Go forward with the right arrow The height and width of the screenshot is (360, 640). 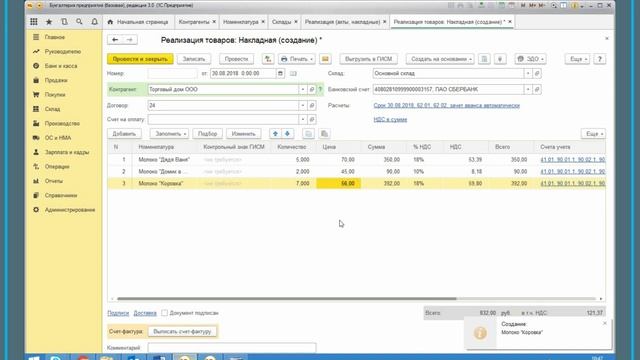click(x=130, y=40)
